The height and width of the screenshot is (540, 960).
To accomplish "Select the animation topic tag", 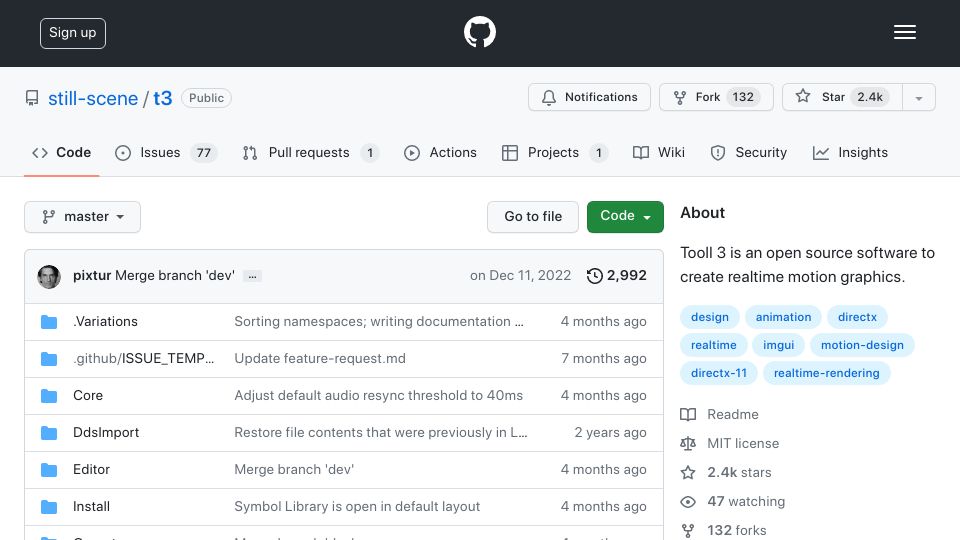I will click(783, 317).
